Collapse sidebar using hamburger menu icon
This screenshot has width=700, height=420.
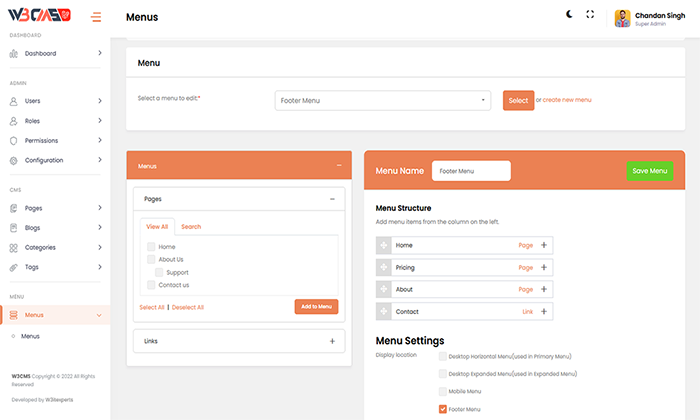point(96,17)
